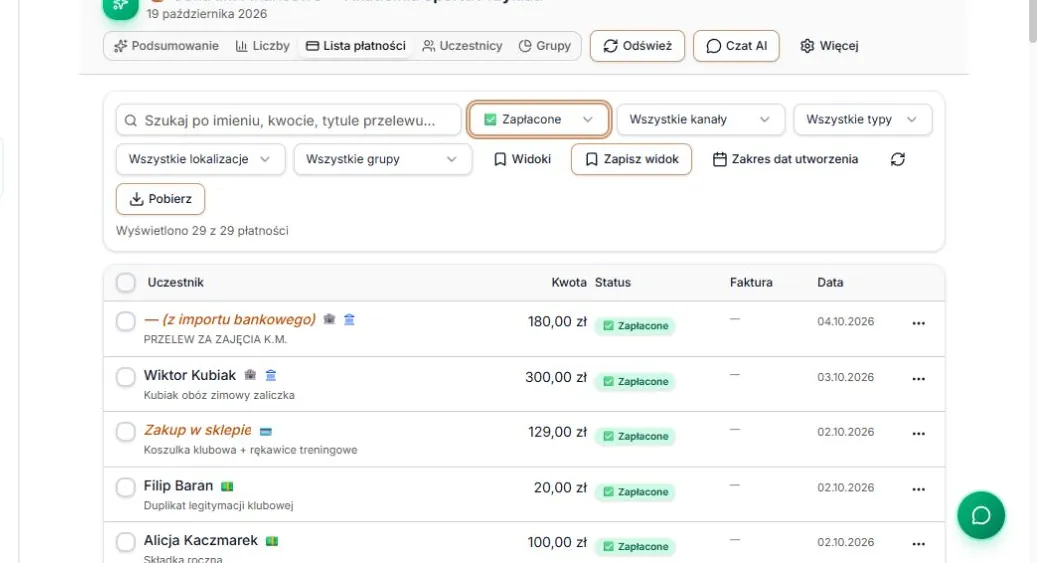Click the reset filters refresh icon
Image resolution: width=1037 pixels, height=563 pixels.
[x=897, y=159]
